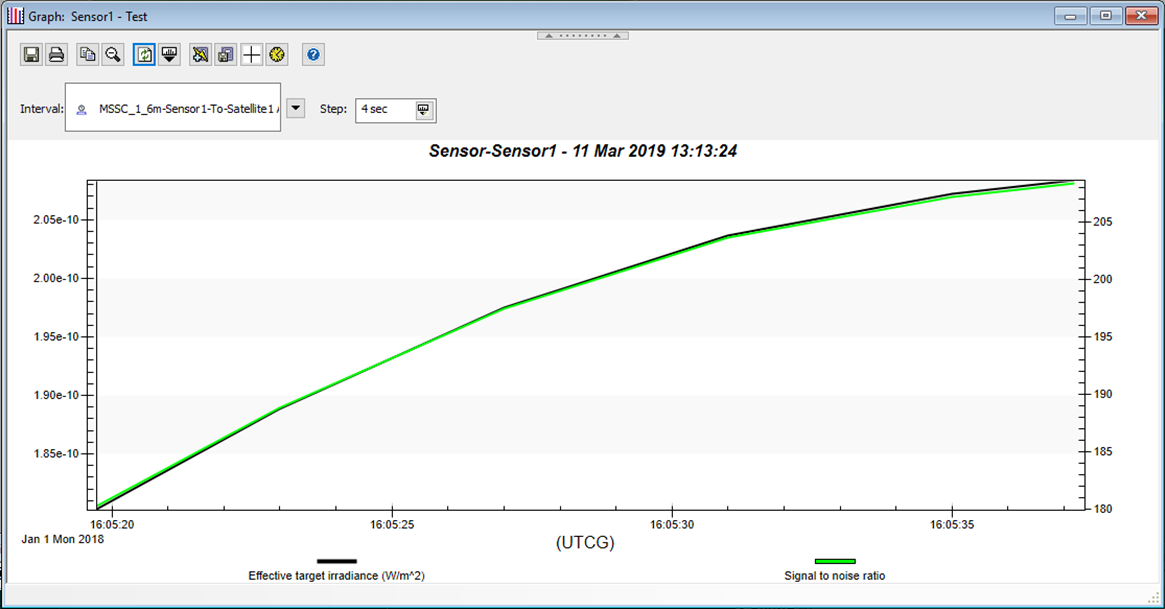Click the Copy graph icon
1165x609 pixels.
point(88,55)
